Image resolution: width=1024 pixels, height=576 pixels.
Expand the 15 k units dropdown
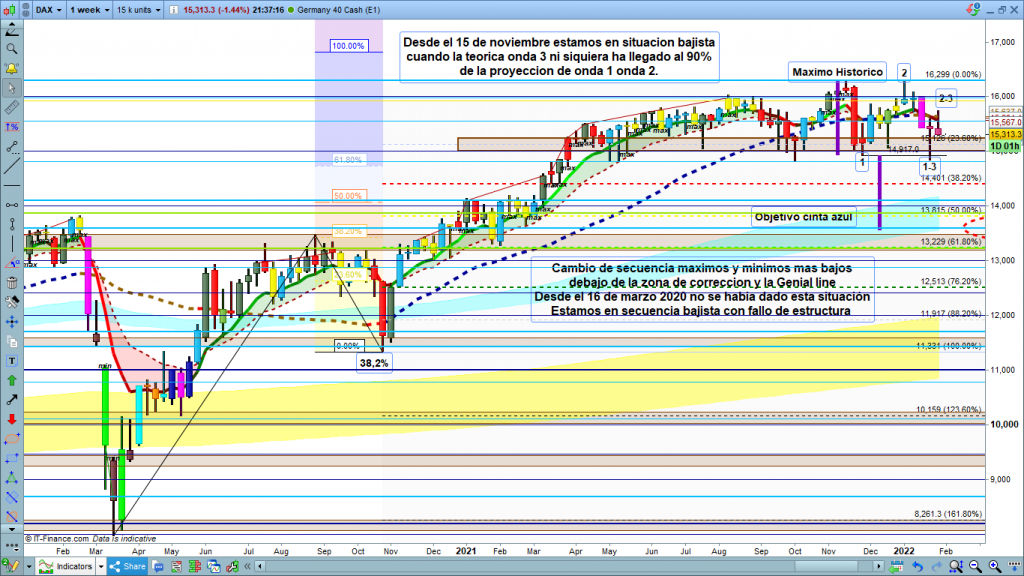(136, 11)
